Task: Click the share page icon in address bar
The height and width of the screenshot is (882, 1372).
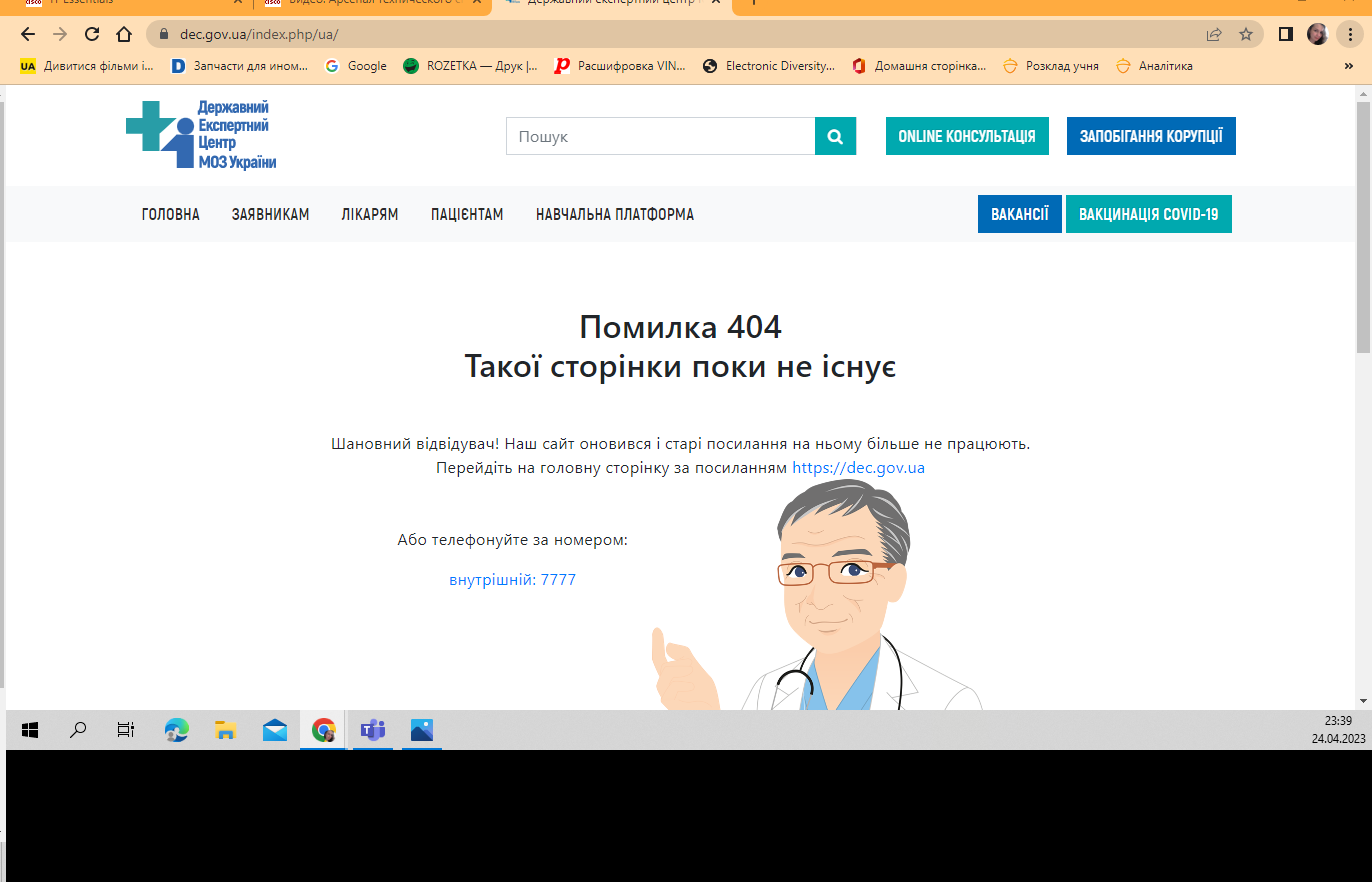Action: coord(1214,34)
